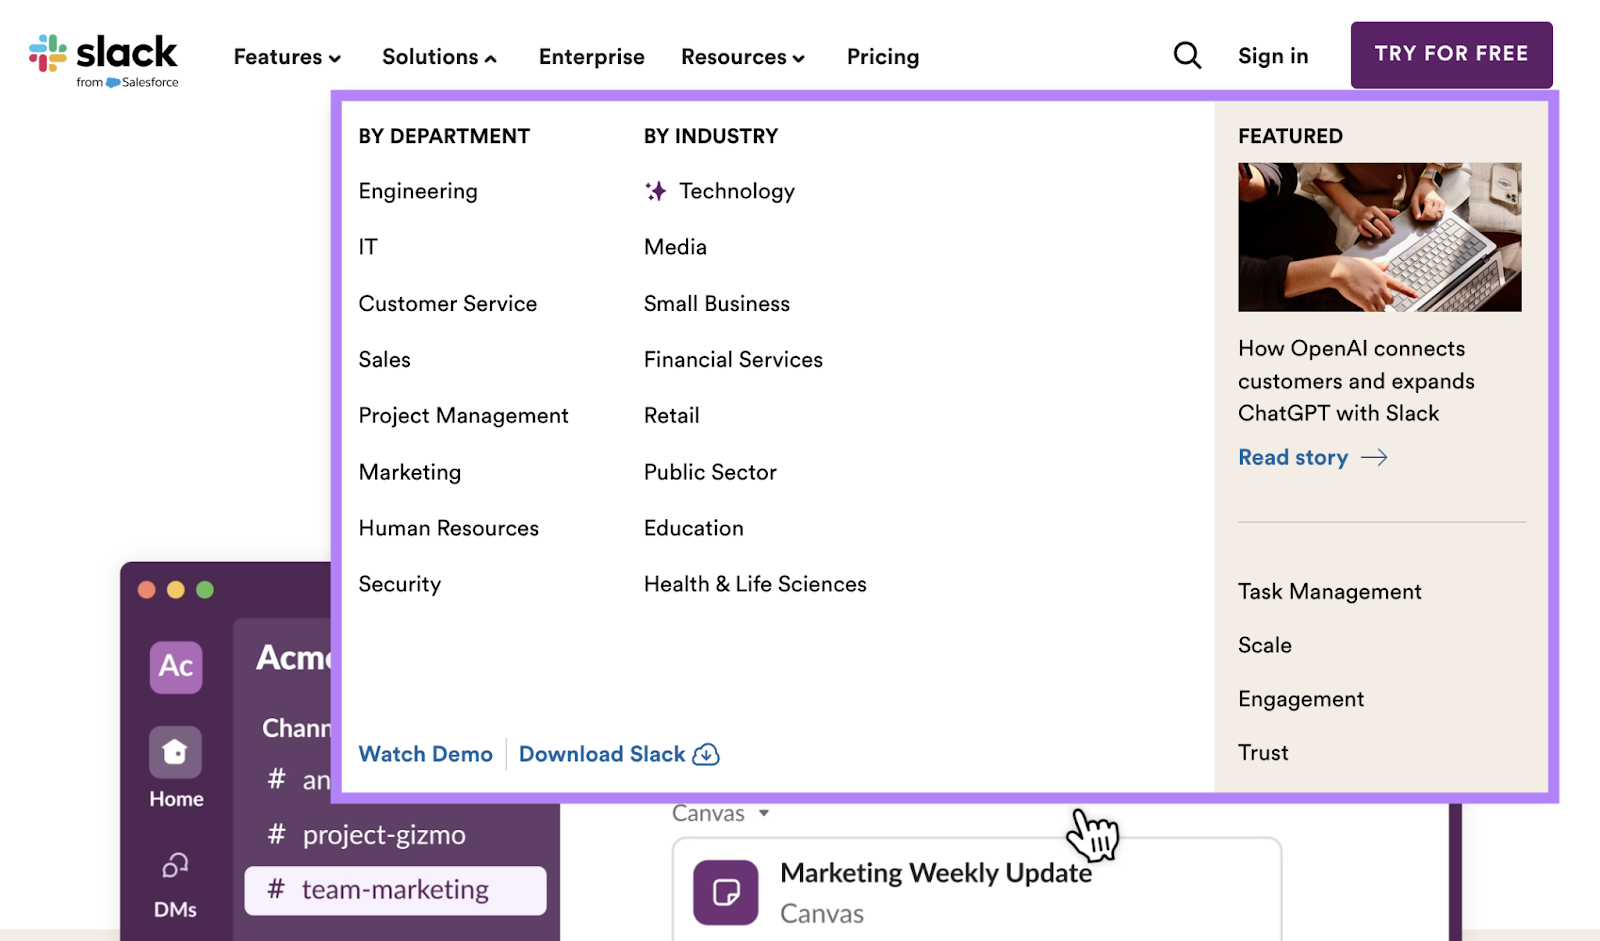
Task: Select the Home icon in the Slack sidebar
Action: 174,752
